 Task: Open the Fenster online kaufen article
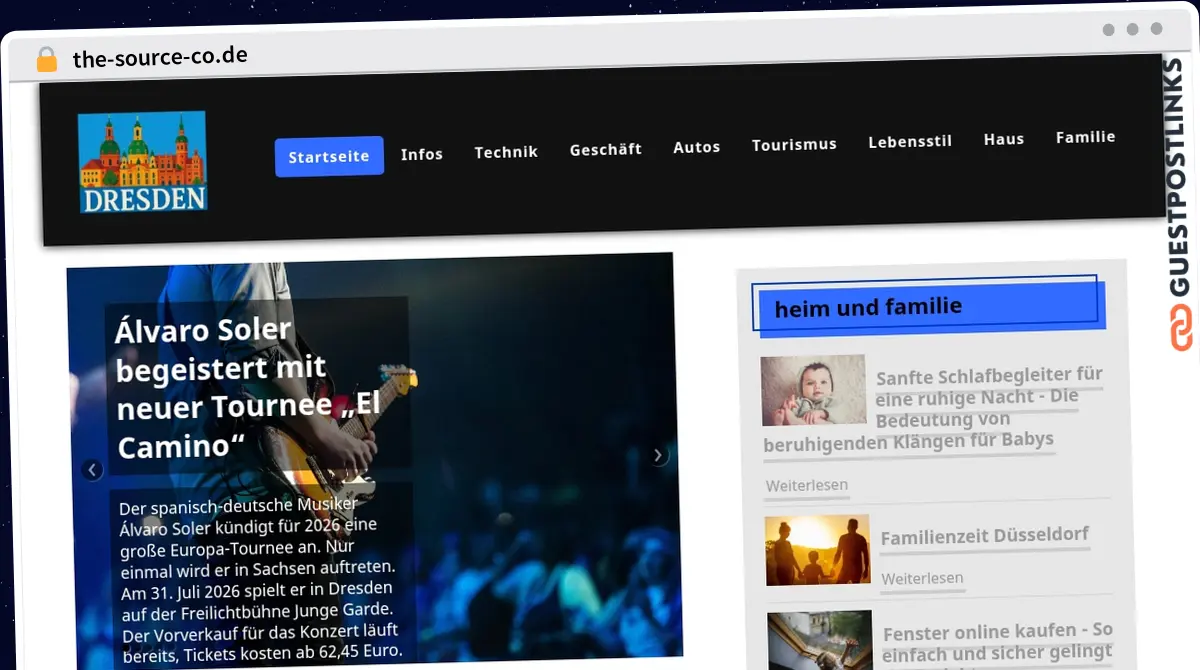(x=997, y=642)
